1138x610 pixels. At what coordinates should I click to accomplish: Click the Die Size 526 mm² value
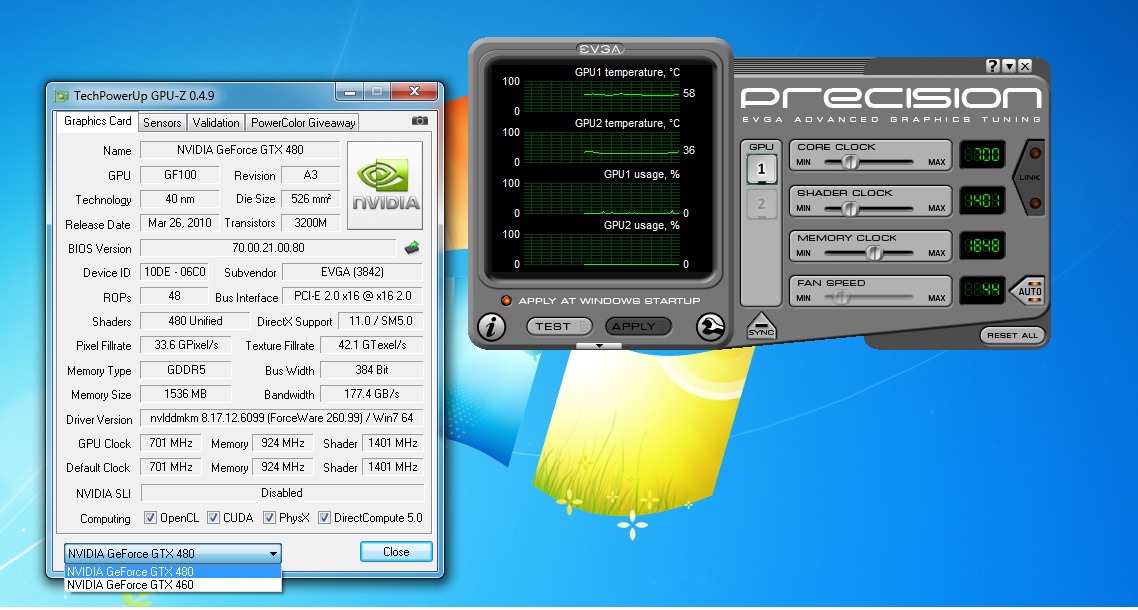(311, 199)
